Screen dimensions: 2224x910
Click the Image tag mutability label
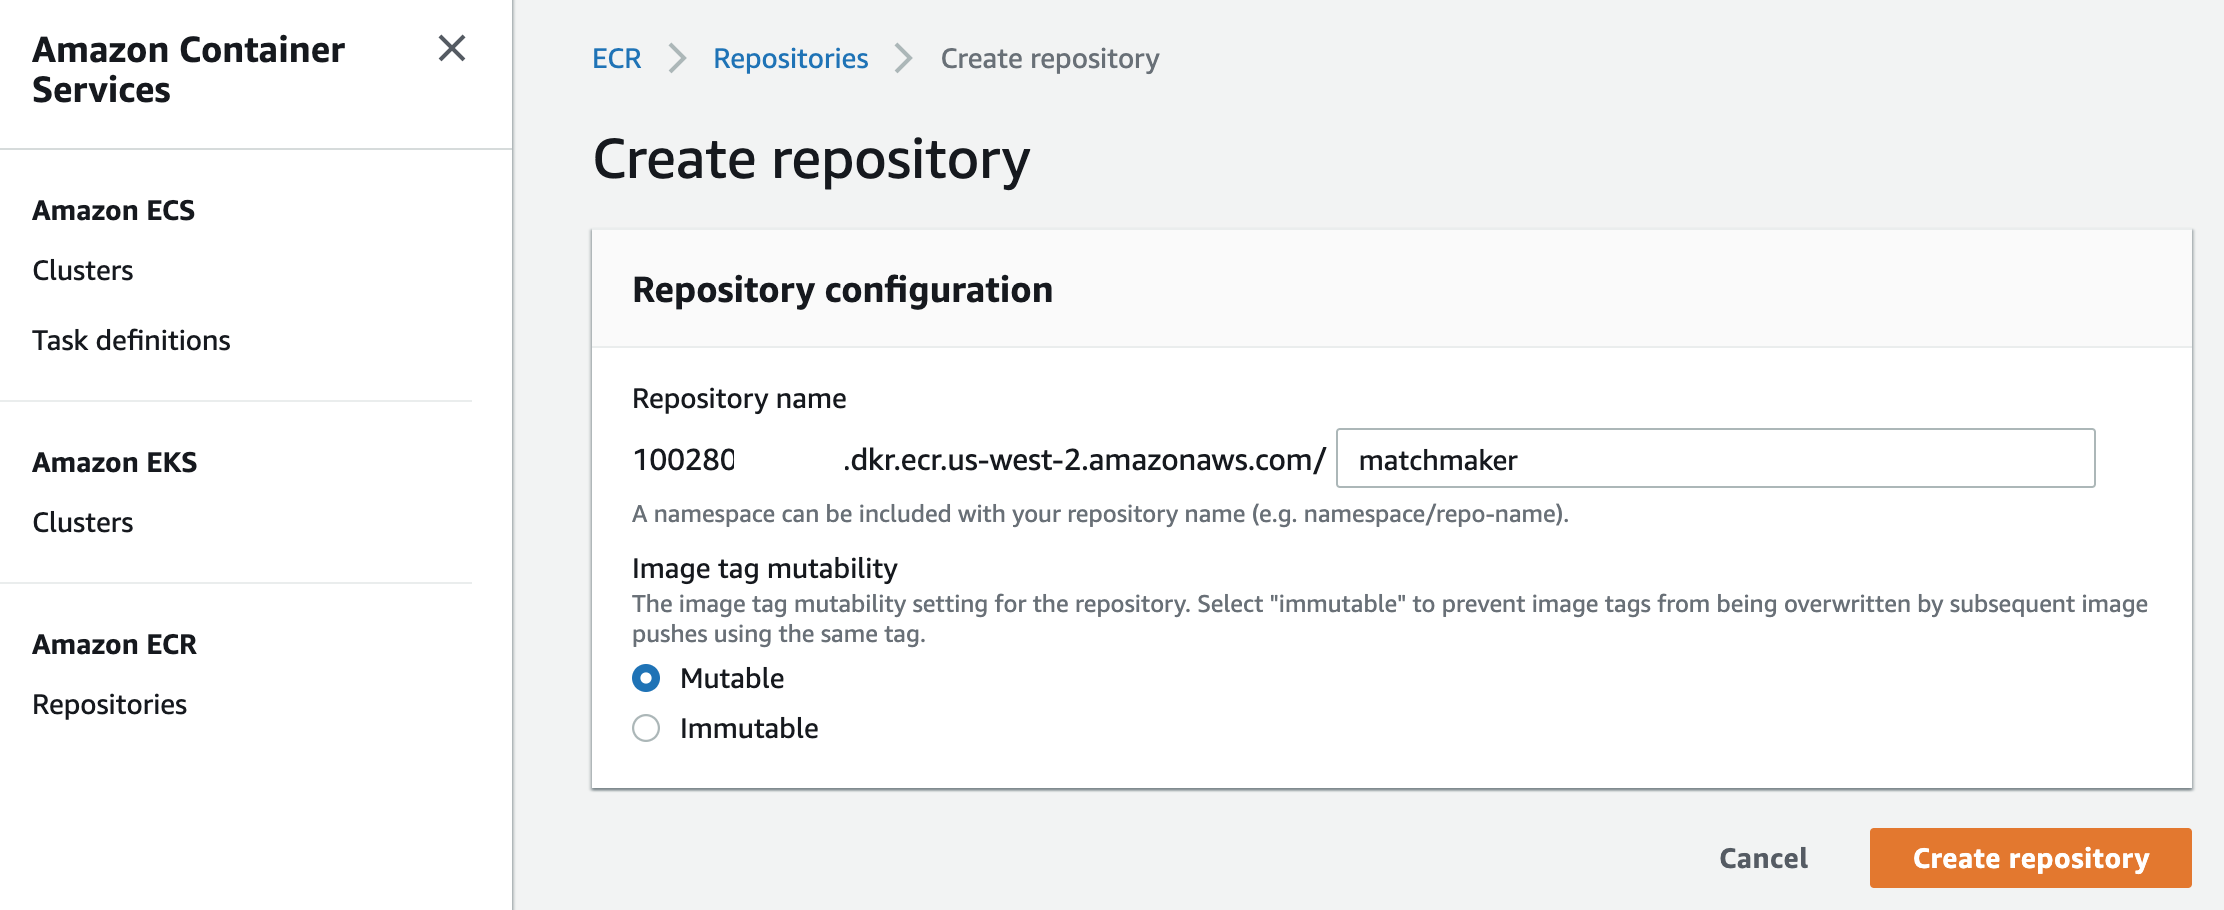(x=765, y=568)
